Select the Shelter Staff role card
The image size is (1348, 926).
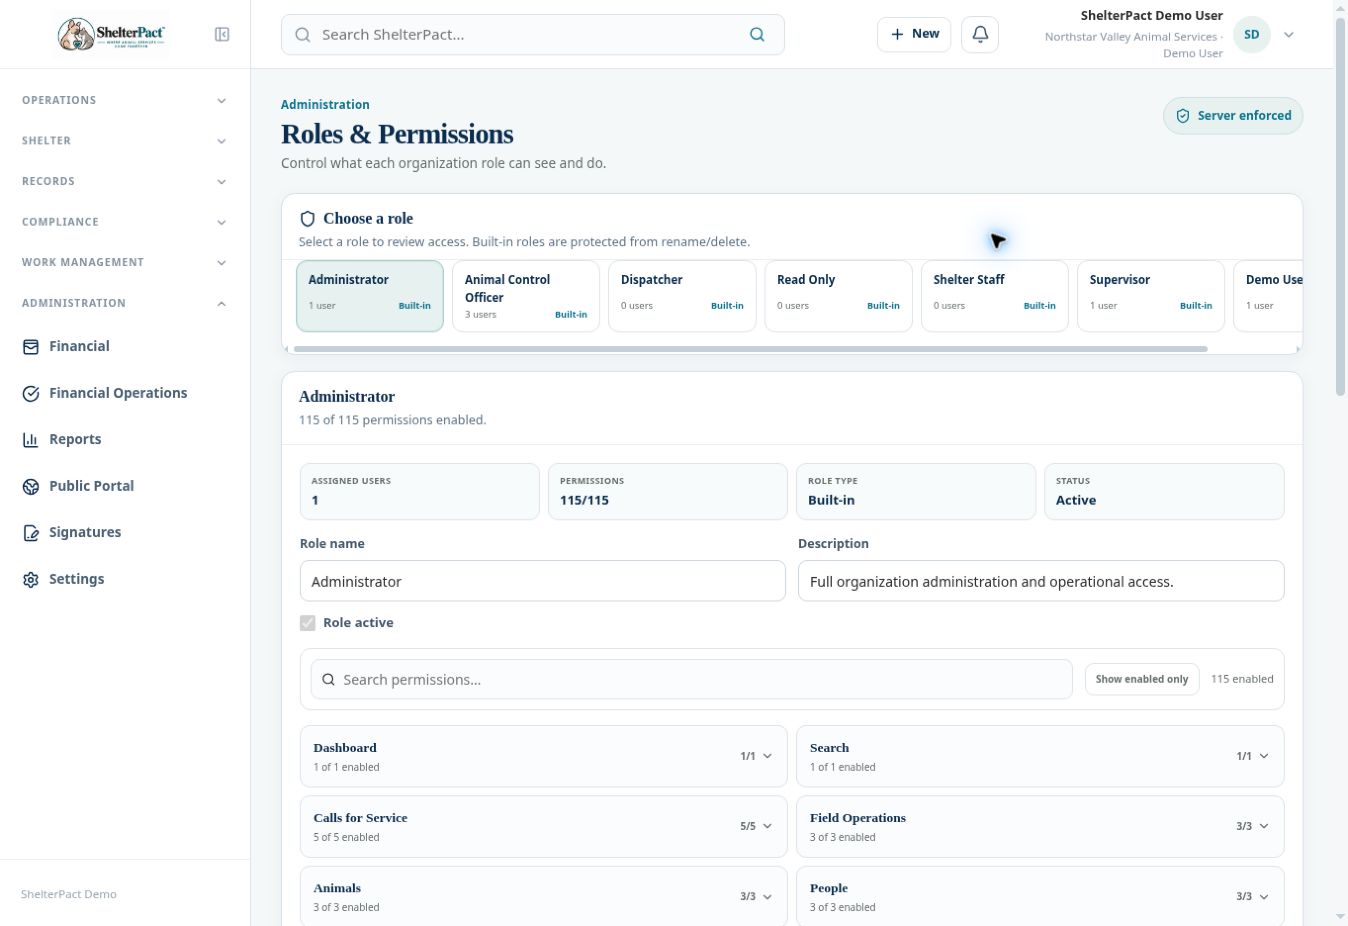click(x=994, y=296)
